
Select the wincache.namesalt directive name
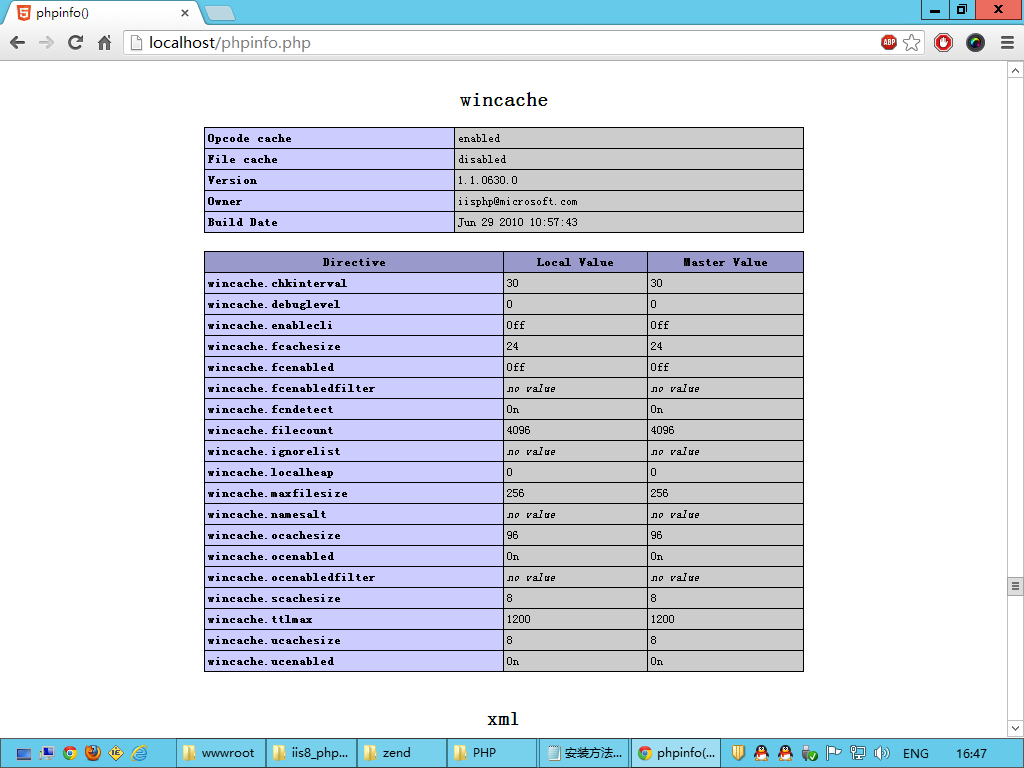[266, 515]
